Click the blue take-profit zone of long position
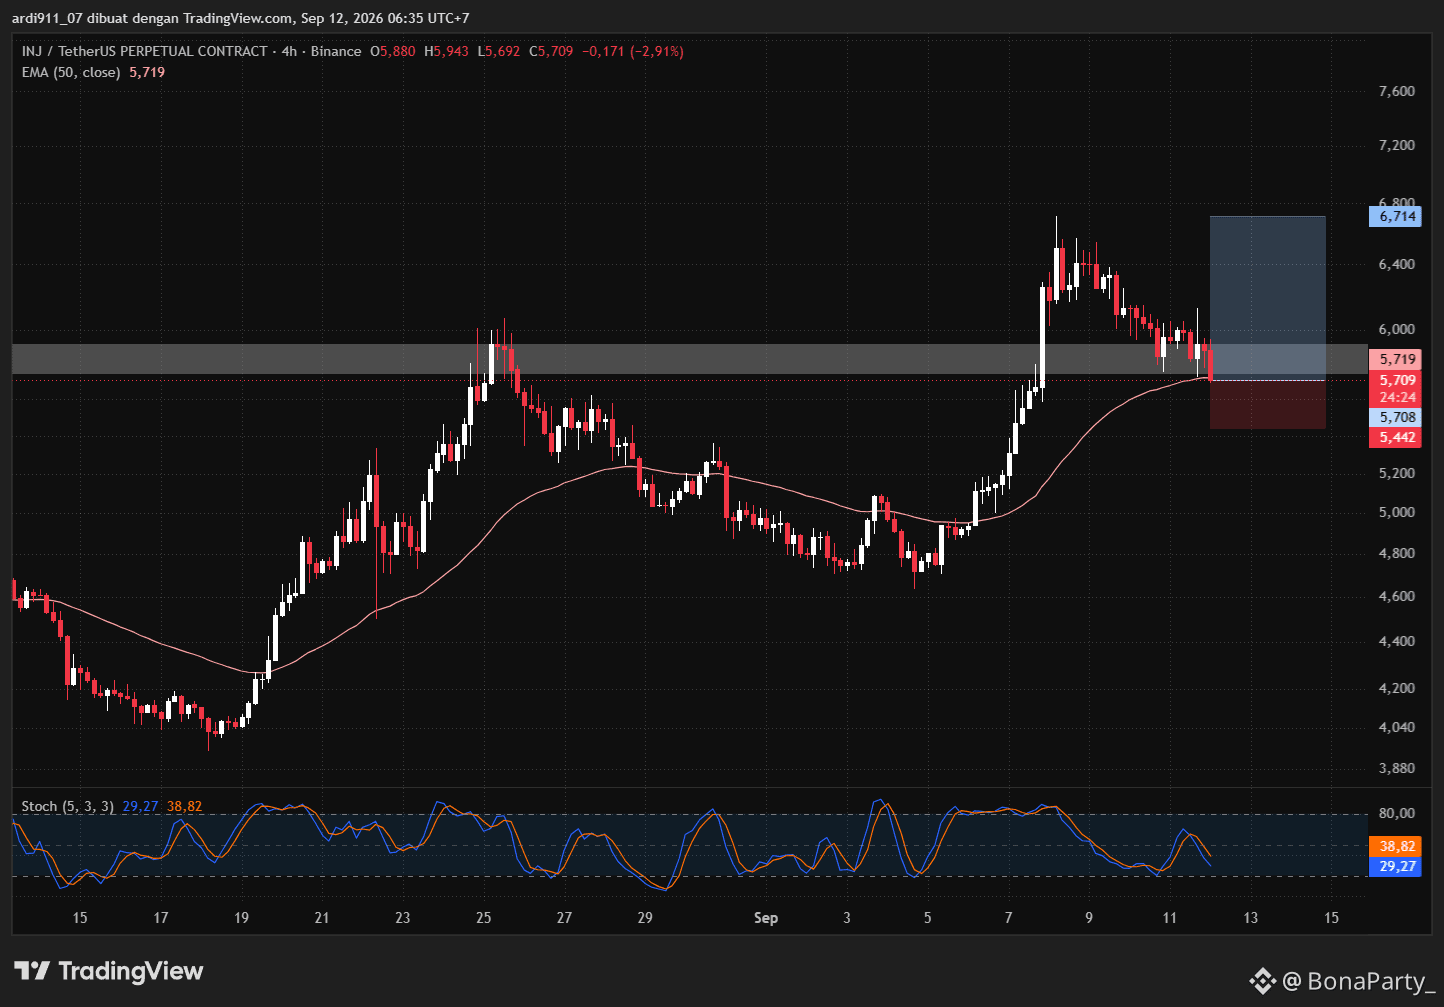Screen dimensions: 1444x1007 pos(1268,298)
